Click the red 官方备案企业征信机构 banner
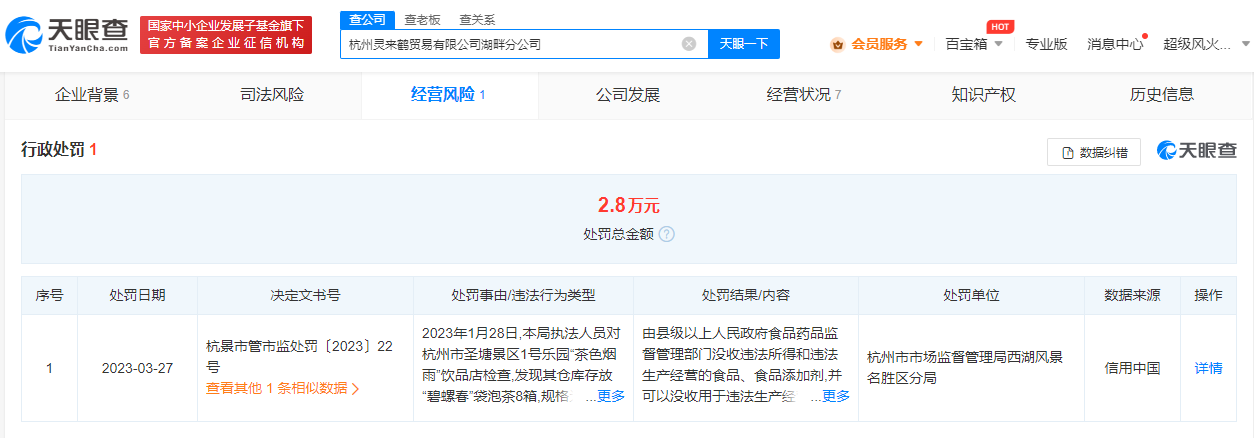The image size is (1254, 438). pos(226,35)
